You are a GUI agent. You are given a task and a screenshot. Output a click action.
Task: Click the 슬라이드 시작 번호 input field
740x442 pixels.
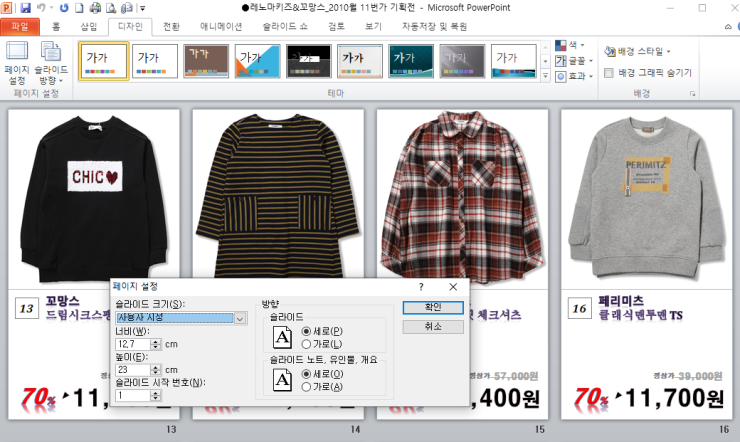(x=133, y=395)
